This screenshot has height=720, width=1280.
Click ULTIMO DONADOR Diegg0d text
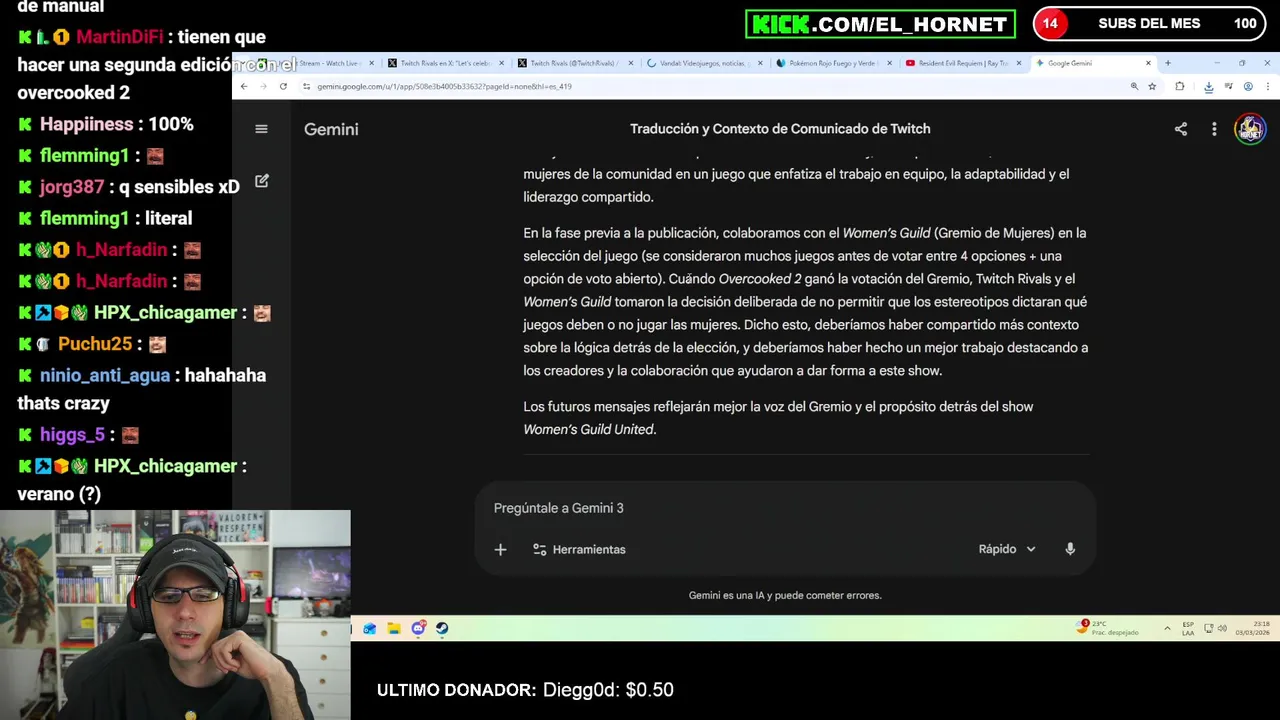525,690
